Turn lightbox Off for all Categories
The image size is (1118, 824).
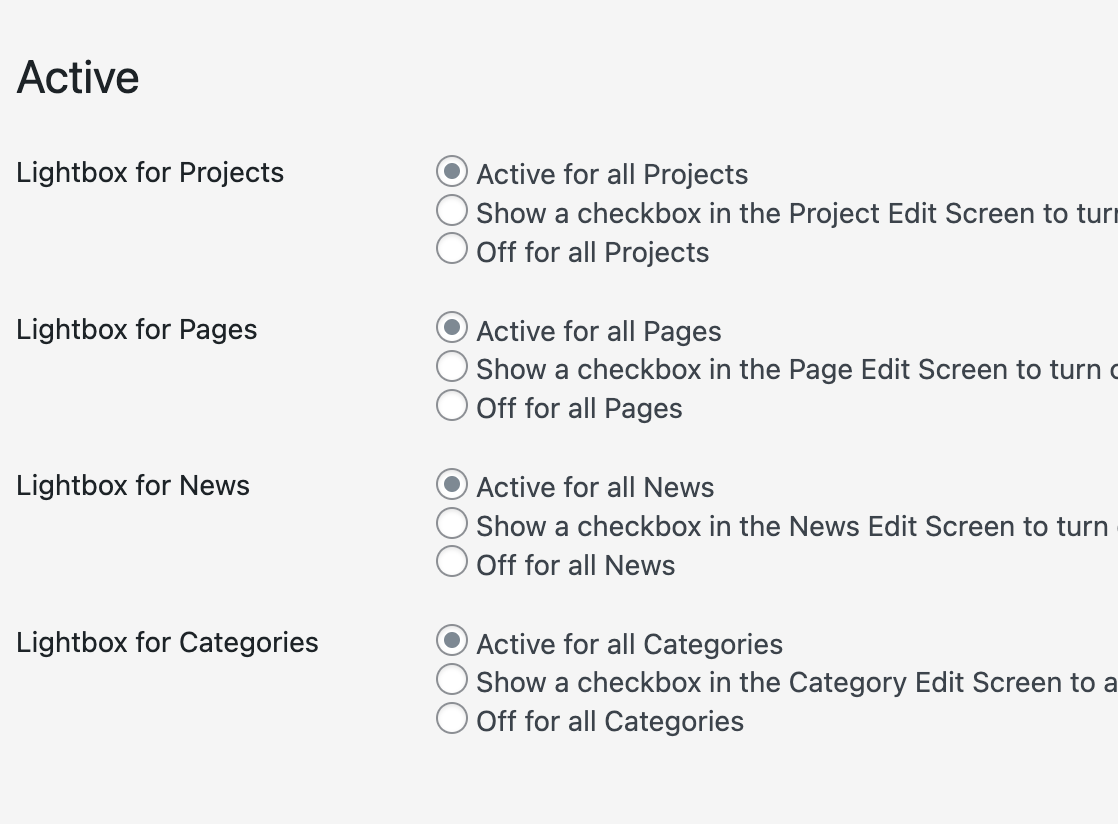click(451, 718)
